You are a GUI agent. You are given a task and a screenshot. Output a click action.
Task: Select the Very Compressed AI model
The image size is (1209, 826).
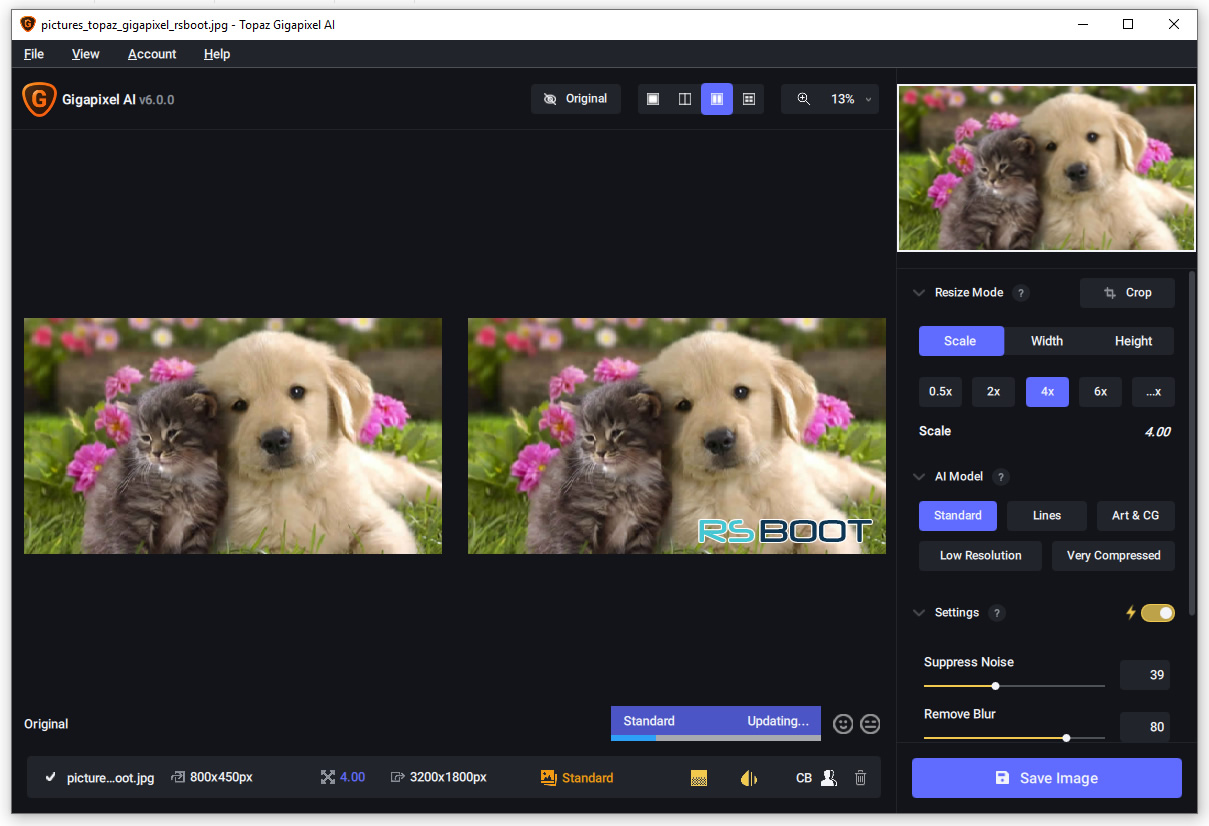click(1113, 556)
